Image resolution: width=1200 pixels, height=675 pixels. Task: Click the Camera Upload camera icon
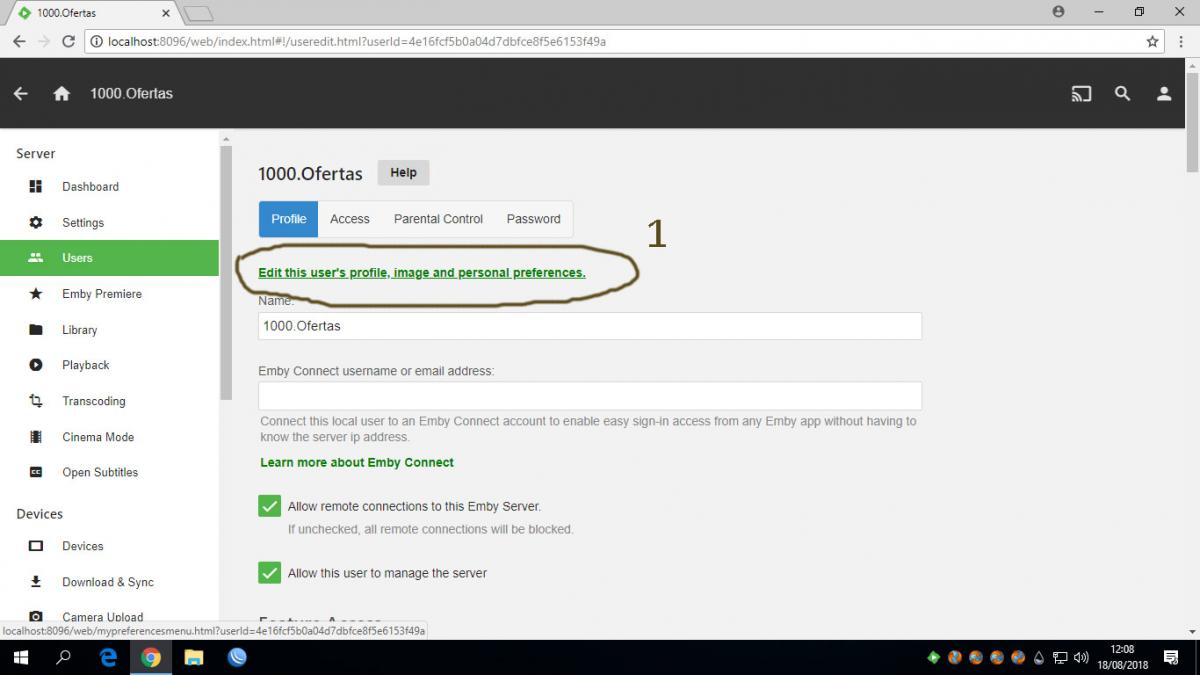[x=36, y=617]
